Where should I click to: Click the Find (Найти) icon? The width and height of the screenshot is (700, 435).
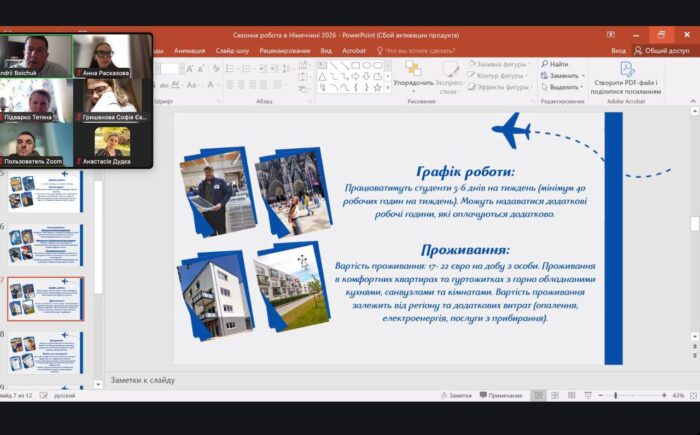click(x=545, y=64)
